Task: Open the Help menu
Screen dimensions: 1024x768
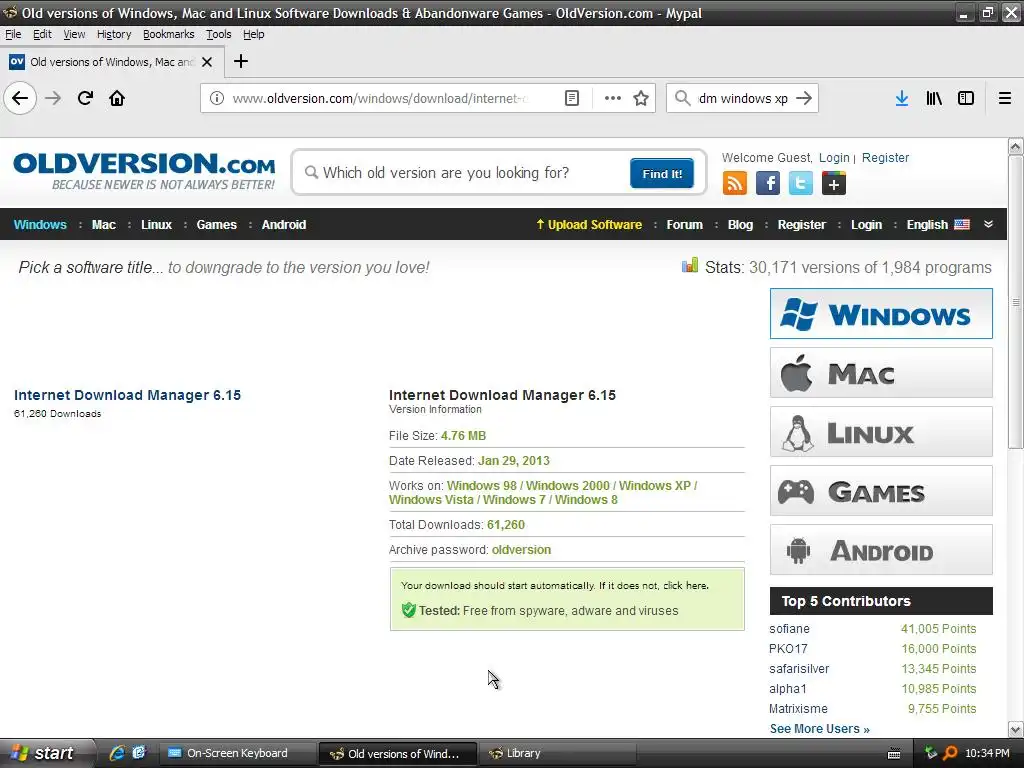Action: coord(253,34)
